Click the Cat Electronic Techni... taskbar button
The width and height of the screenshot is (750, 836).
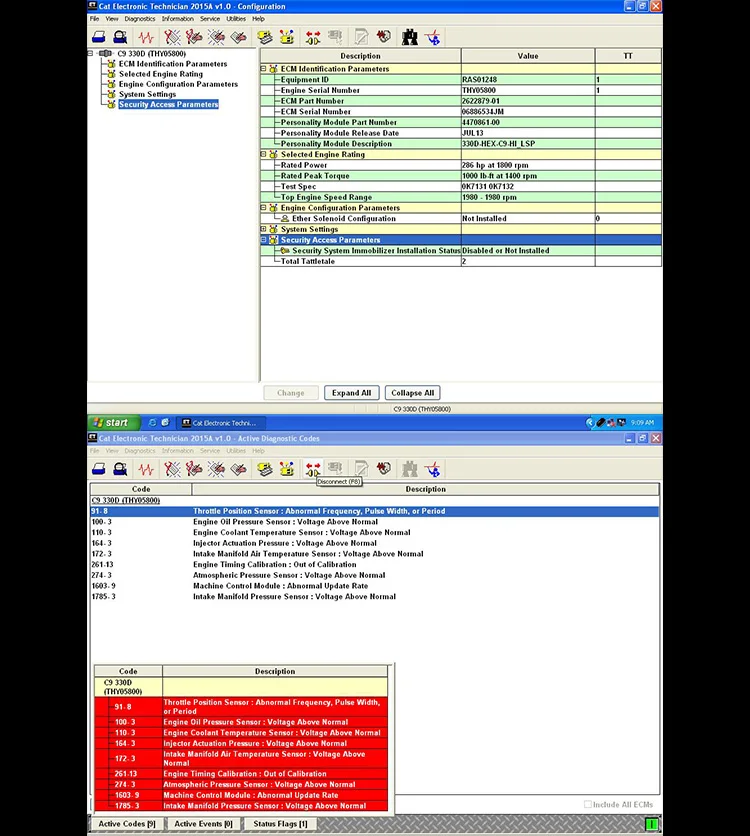click(x=222, y=423)
